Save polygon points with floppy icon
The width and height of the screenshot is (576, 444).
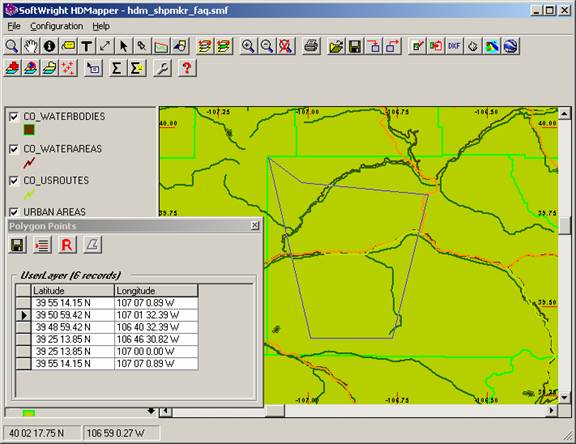(x=17, y=245)
